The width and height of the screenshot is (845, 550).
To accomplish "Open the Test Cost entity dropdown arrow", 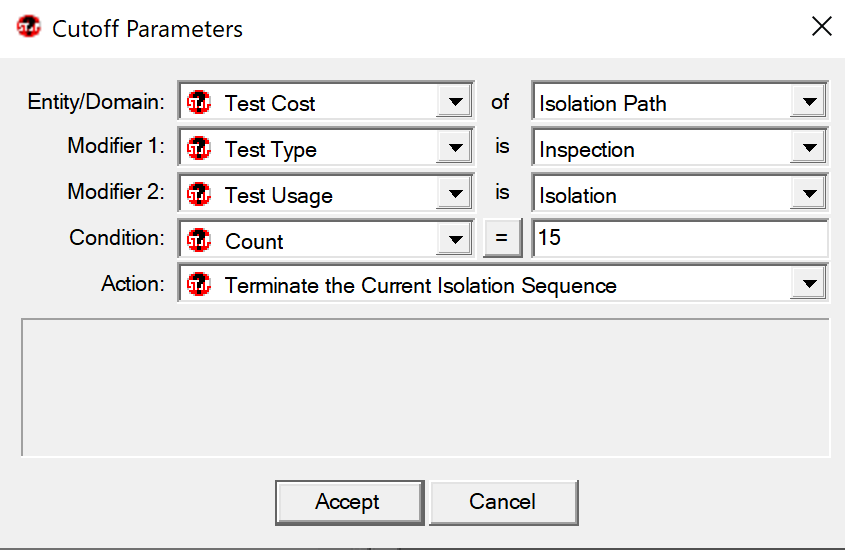I will click(x=455, y=102).
